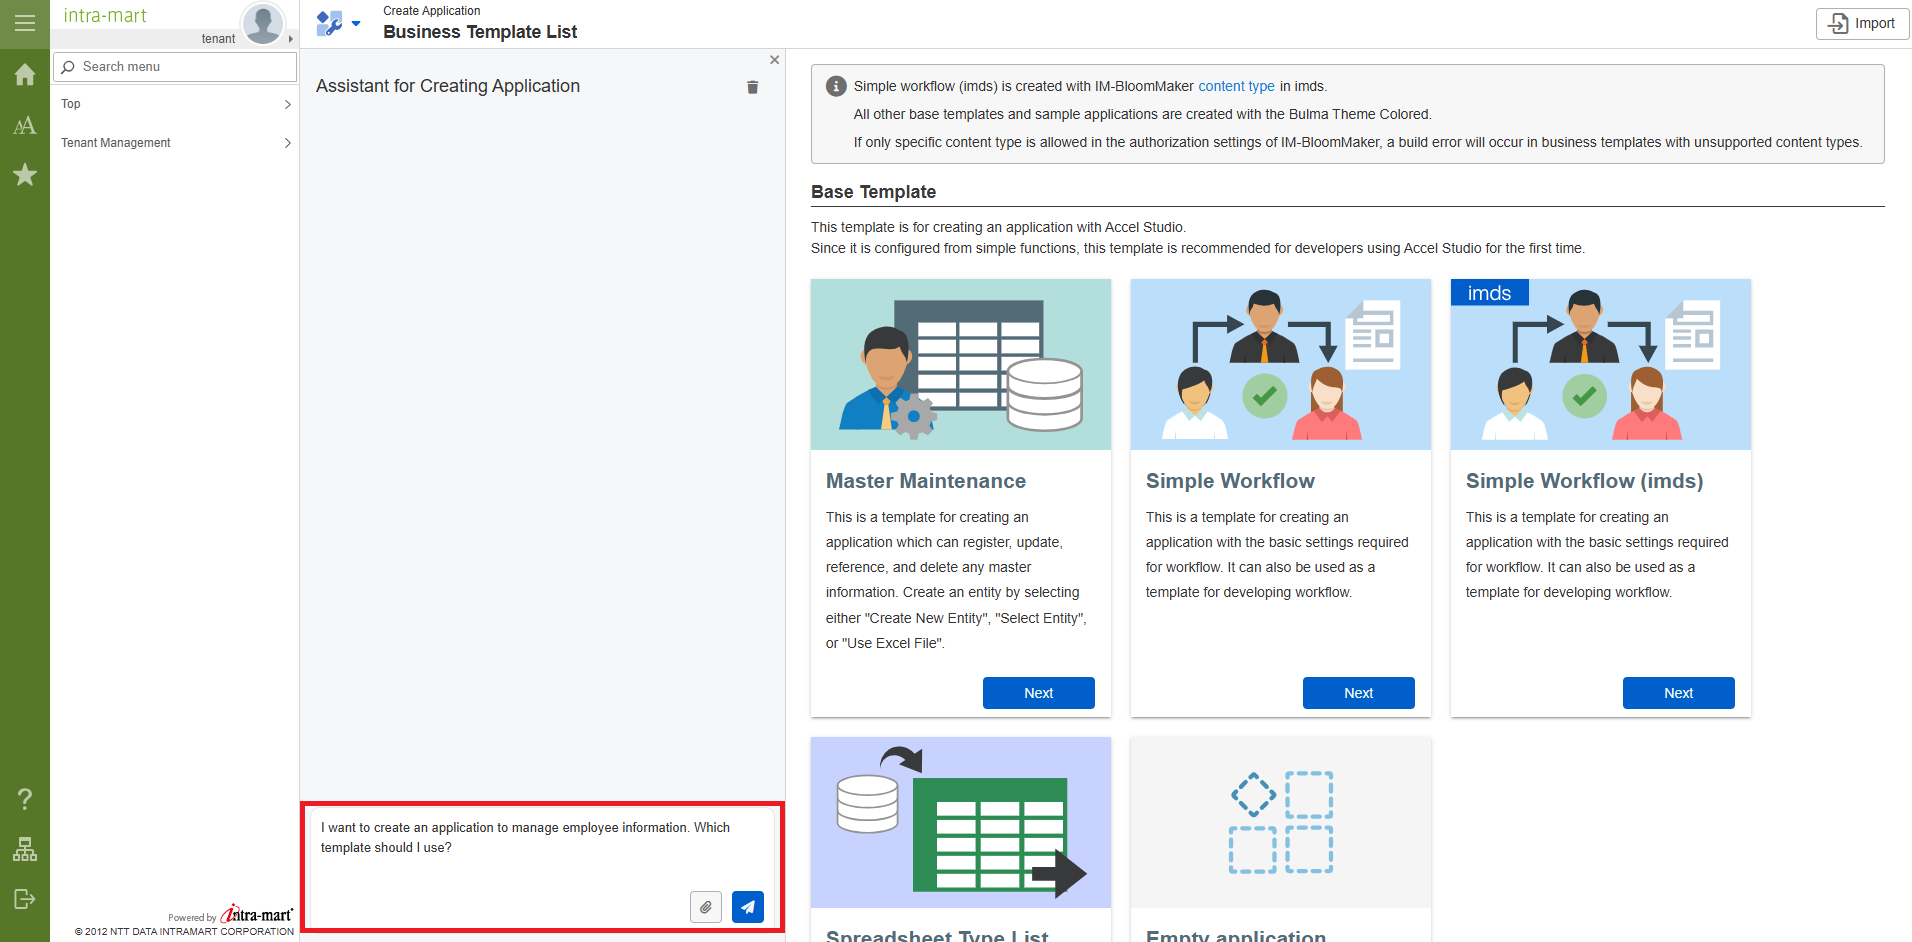Delete assistant chat with trash icon

(752, 87)
